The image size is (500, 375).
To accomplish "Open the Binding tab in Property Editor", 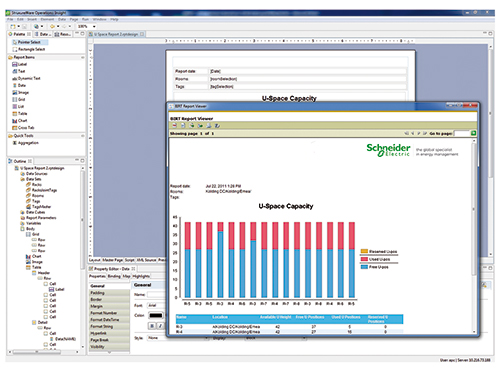I will [x=114, y=276].
